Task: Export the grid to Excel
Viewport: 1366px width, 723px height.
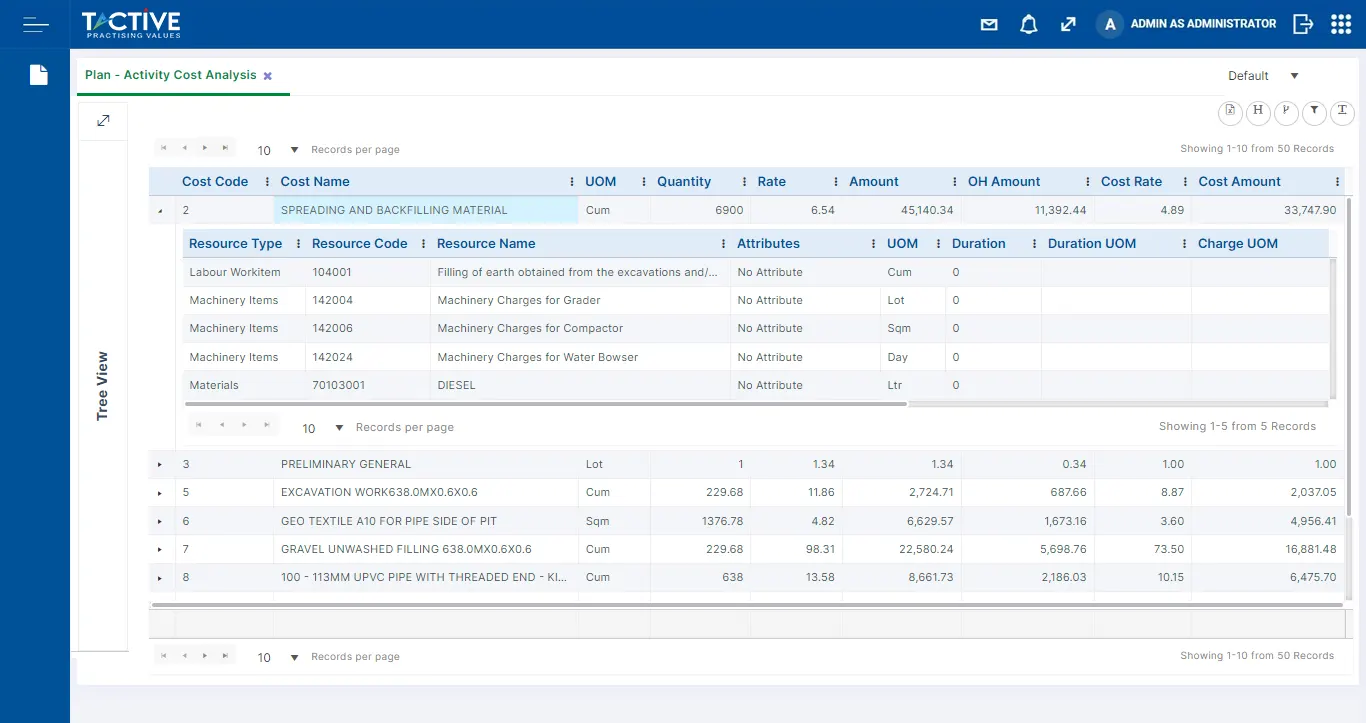Action: tap(1230, 112)
